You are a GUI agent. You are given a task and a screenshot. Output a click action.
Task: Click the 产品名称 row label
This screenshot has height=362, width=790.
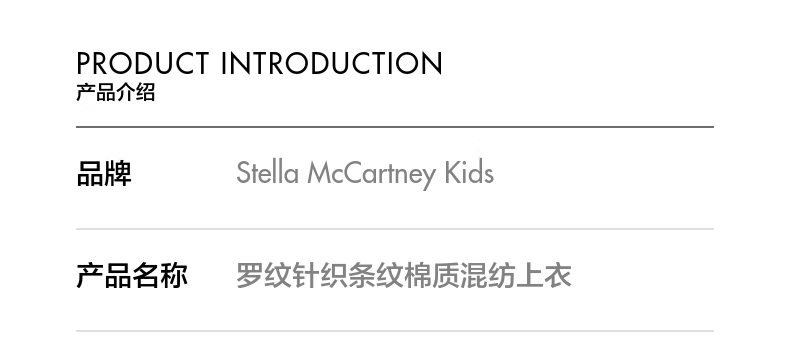coord(132,275)
